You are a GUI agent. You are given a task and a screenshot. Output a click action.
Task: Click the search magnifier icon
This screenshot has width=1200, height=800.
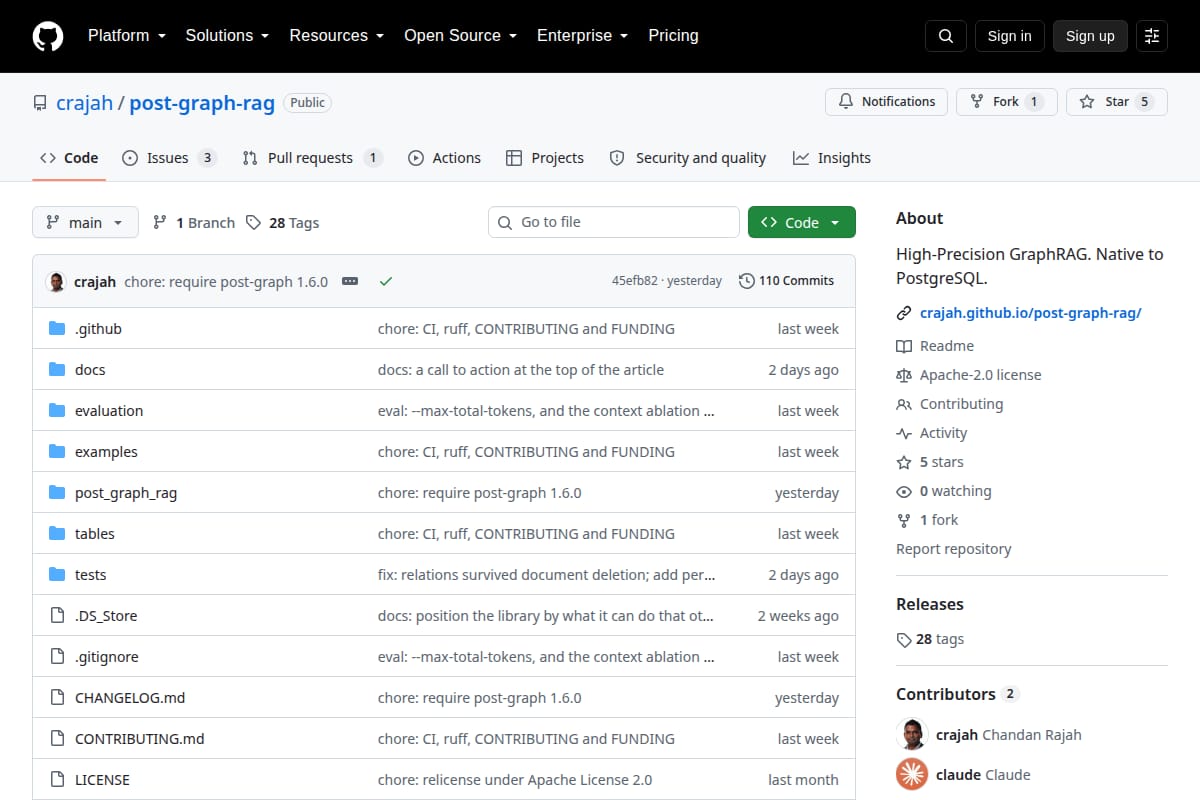point(946,36)
